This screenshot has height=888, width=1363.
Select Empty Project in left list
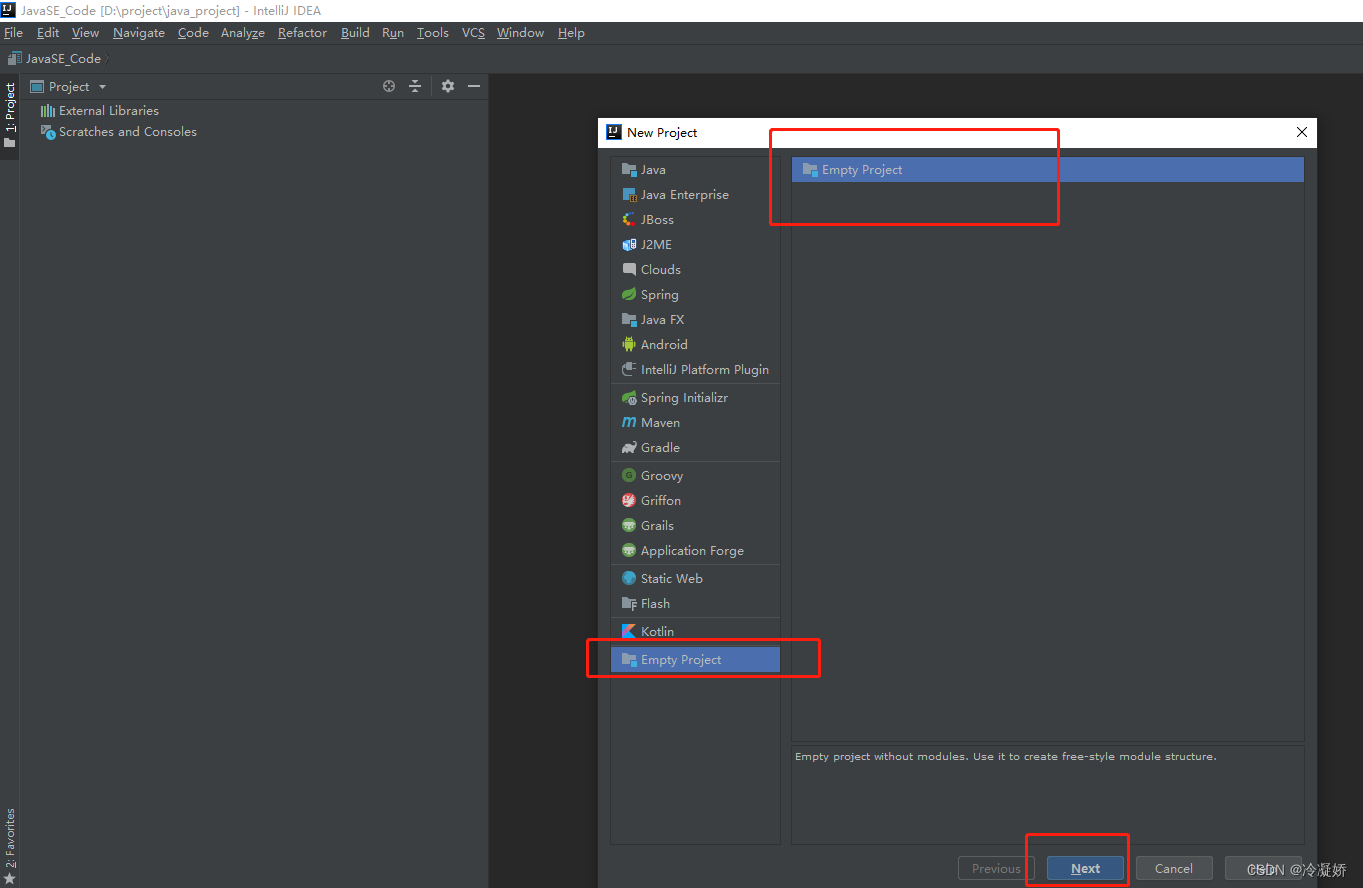click(x=695, y=660)
